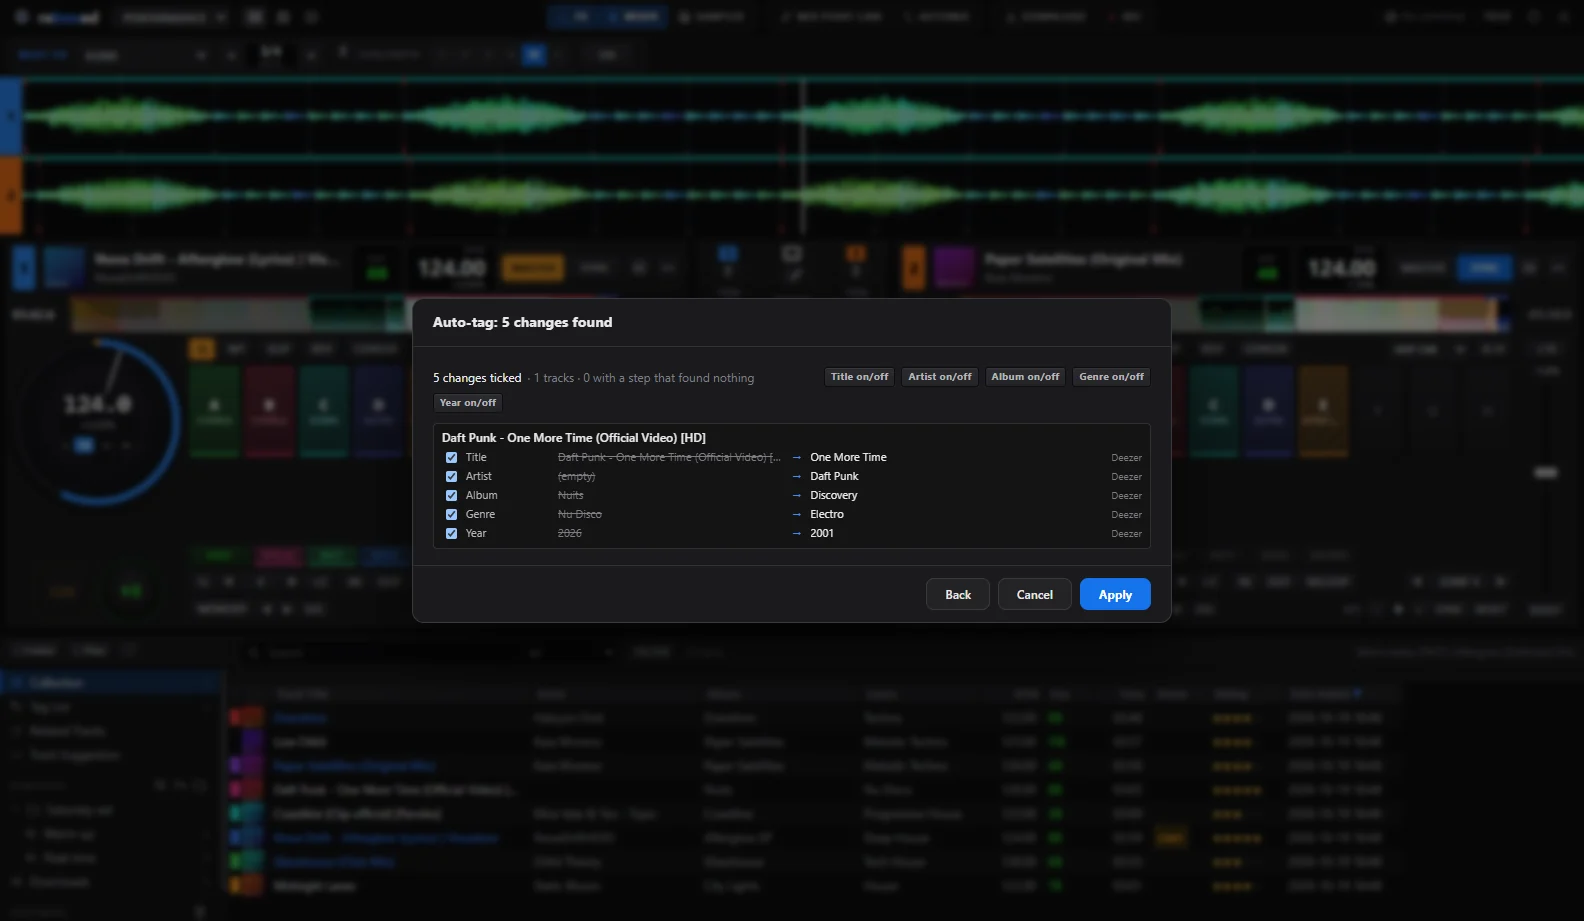Click the Deezer source on Title row

[1126, 458]
